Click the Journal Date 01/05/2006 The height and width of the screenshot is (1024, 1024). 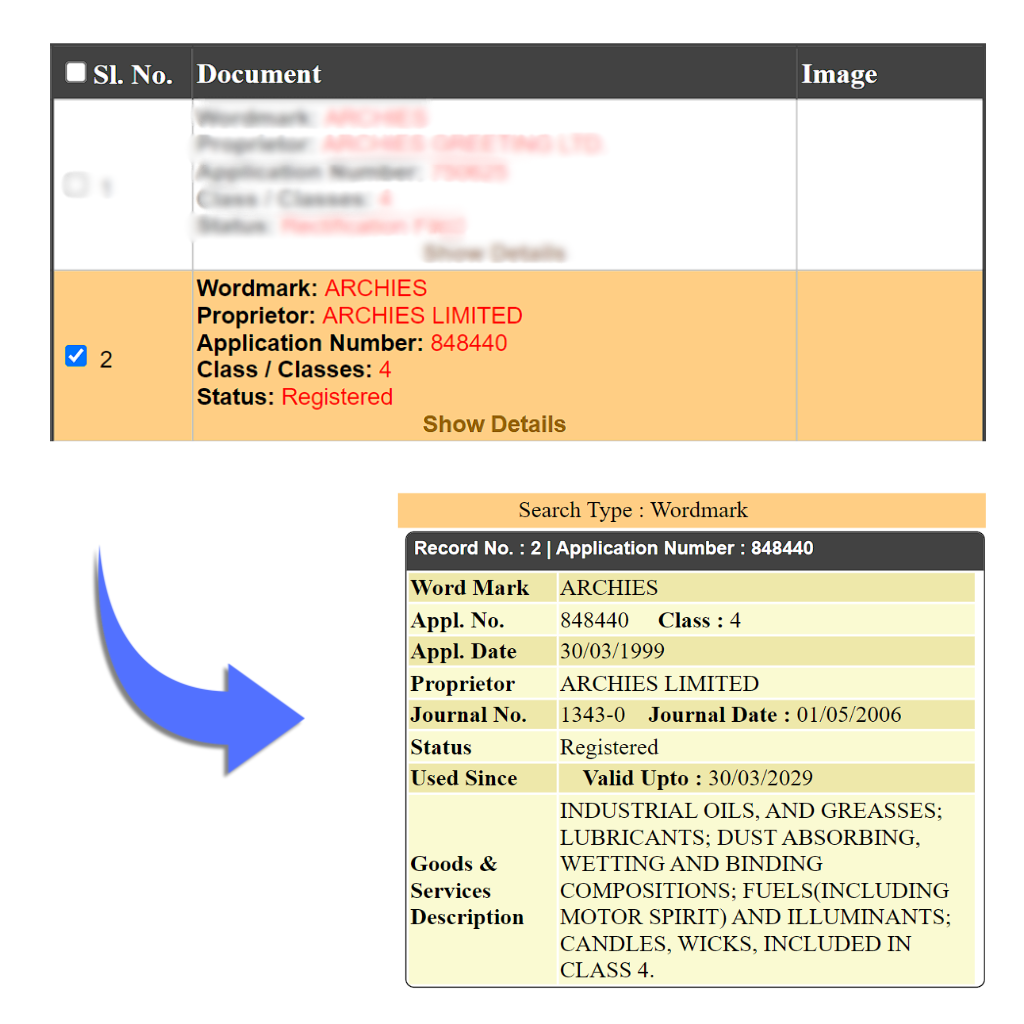click(849, 715)
